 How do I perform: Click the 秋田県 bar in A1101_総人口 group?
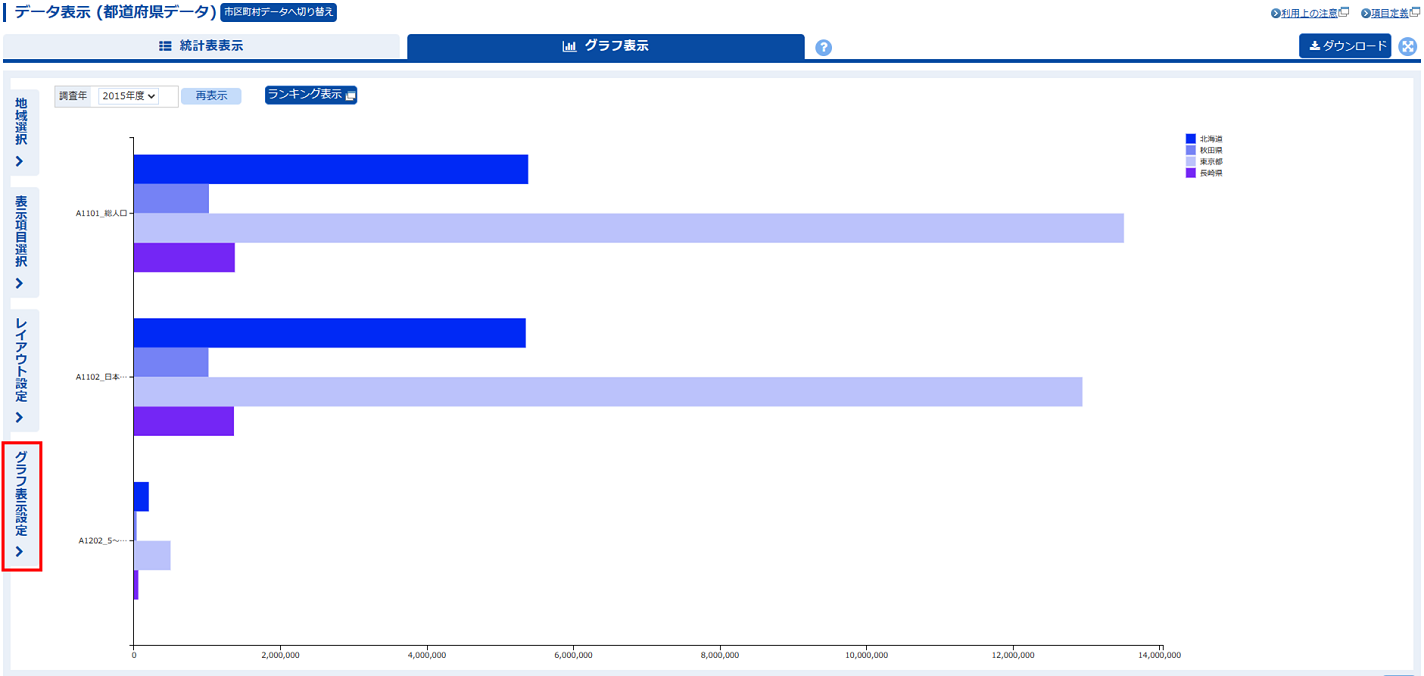[x=171, y=199]
